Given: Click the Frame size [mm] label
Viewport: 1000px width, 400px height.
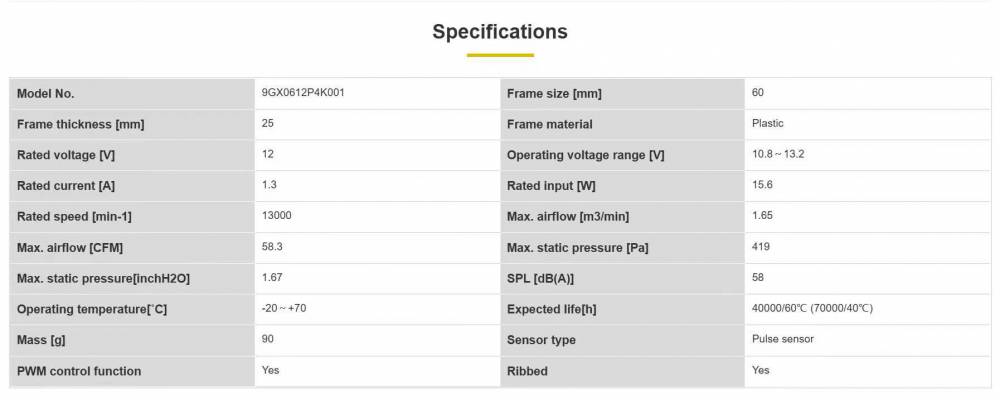Looking at the screenshot, I should pos(554,94).
